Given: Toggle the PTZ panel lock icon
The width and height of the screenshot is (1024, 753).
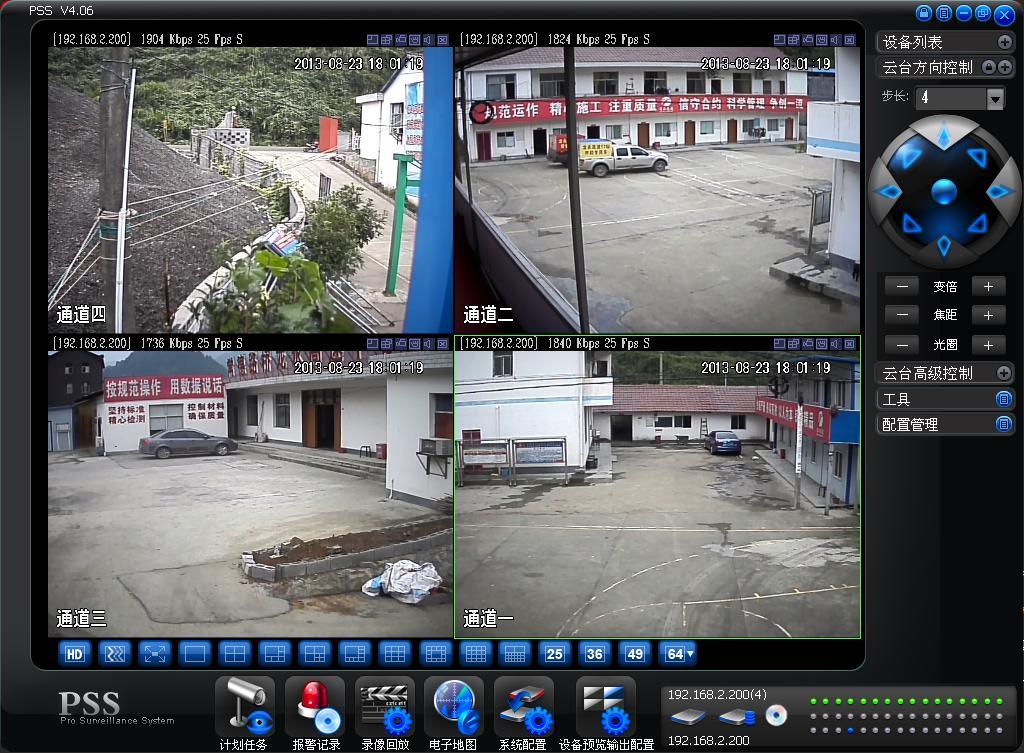Looking at the screenshot, I should 989,67.
